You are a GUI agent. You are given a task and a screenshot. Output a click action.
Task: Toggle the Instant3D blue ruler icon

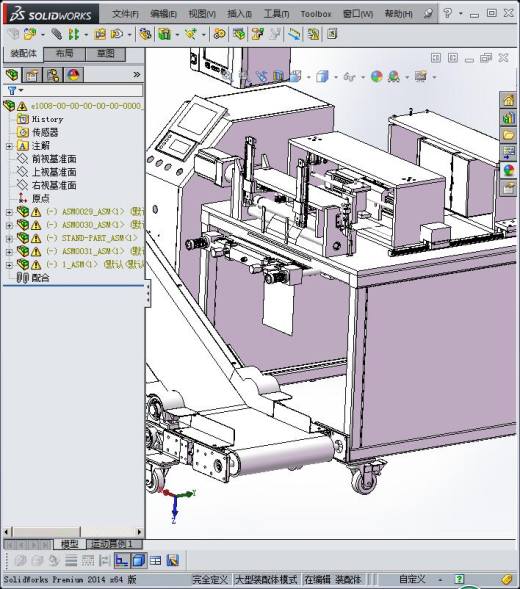295,34
